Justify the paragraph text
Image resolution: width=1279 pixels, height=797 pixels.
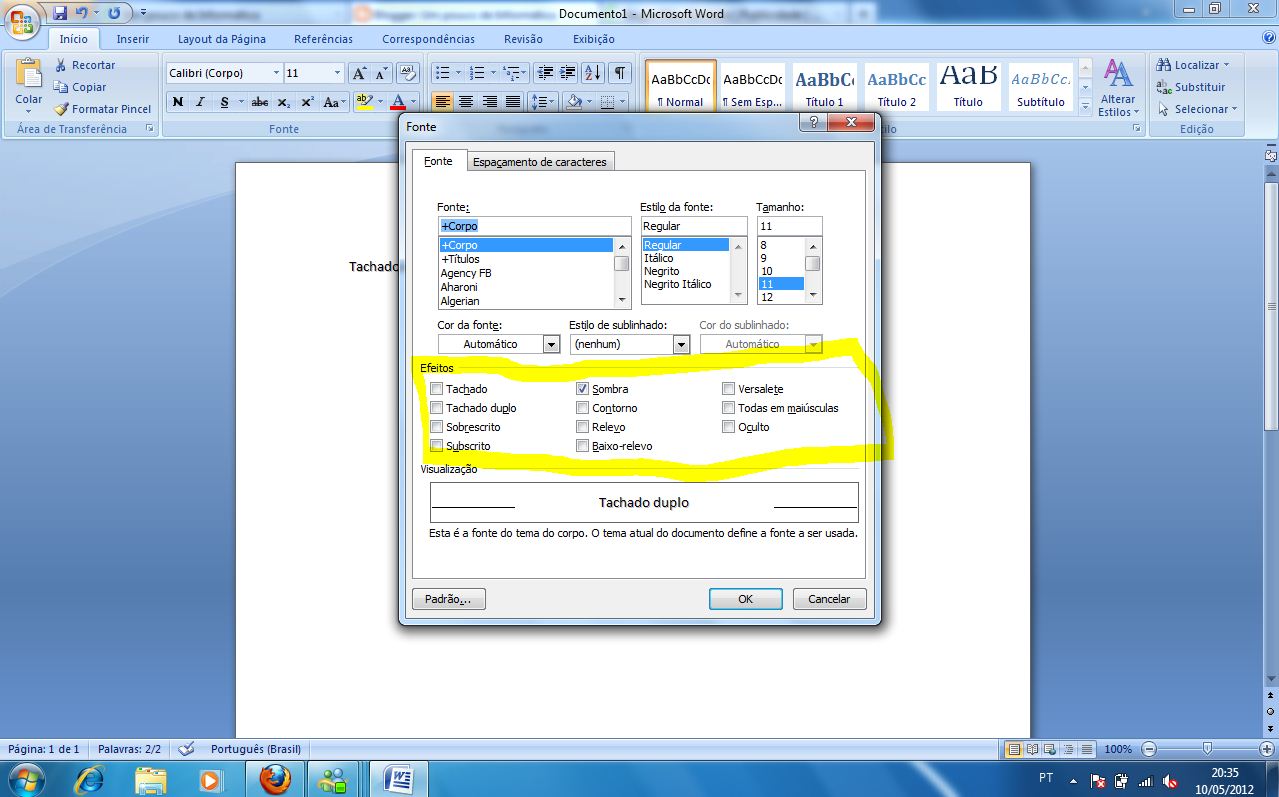(x=513, y=102)
